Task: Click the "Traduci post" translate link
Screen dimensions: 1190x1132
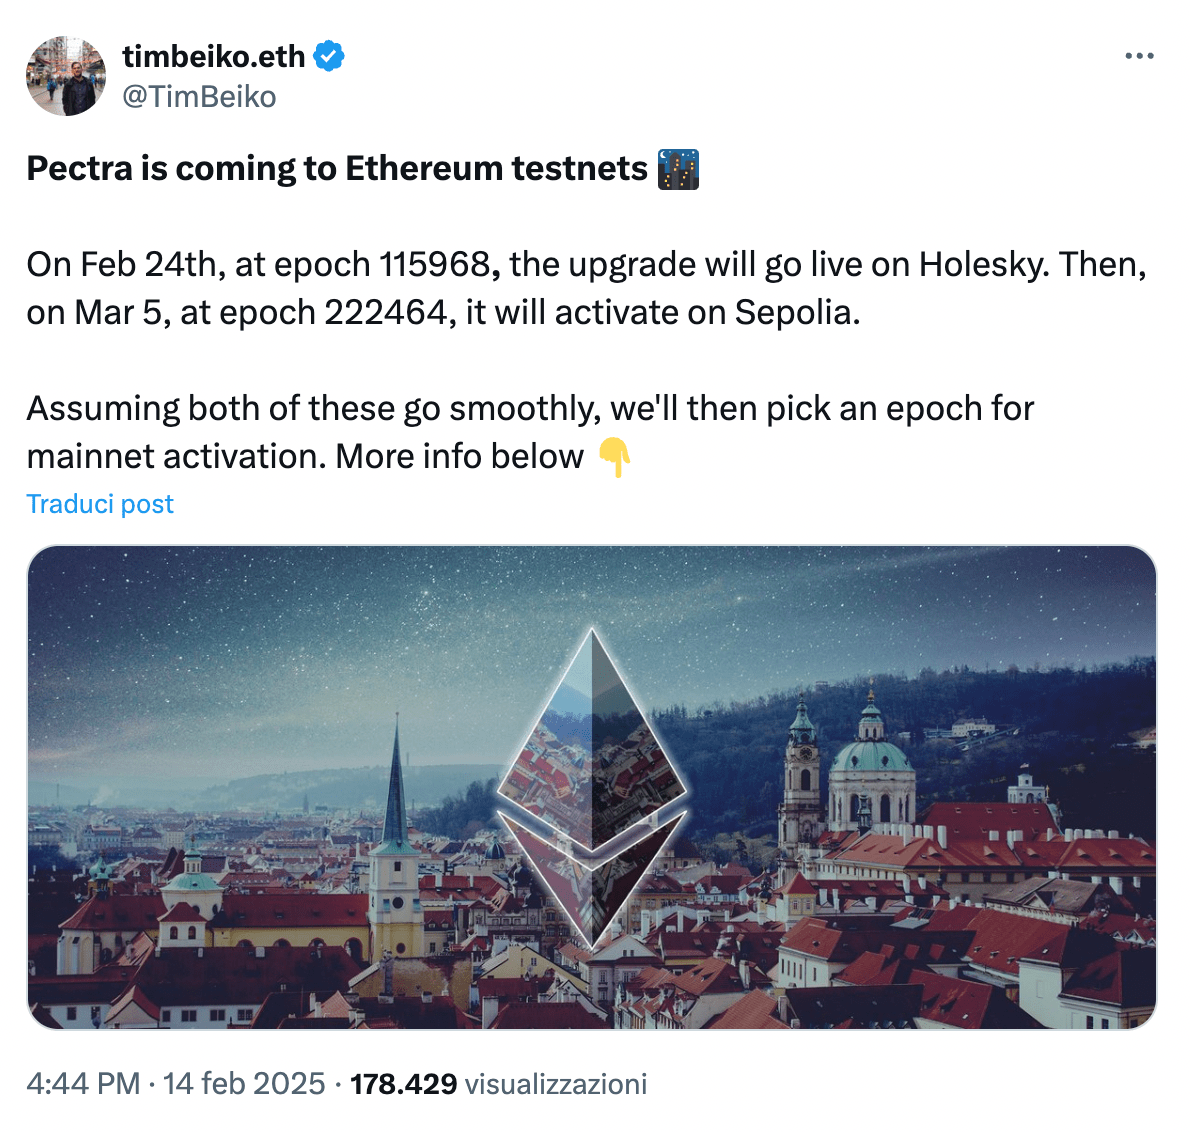Action: [x=100, y=504]
